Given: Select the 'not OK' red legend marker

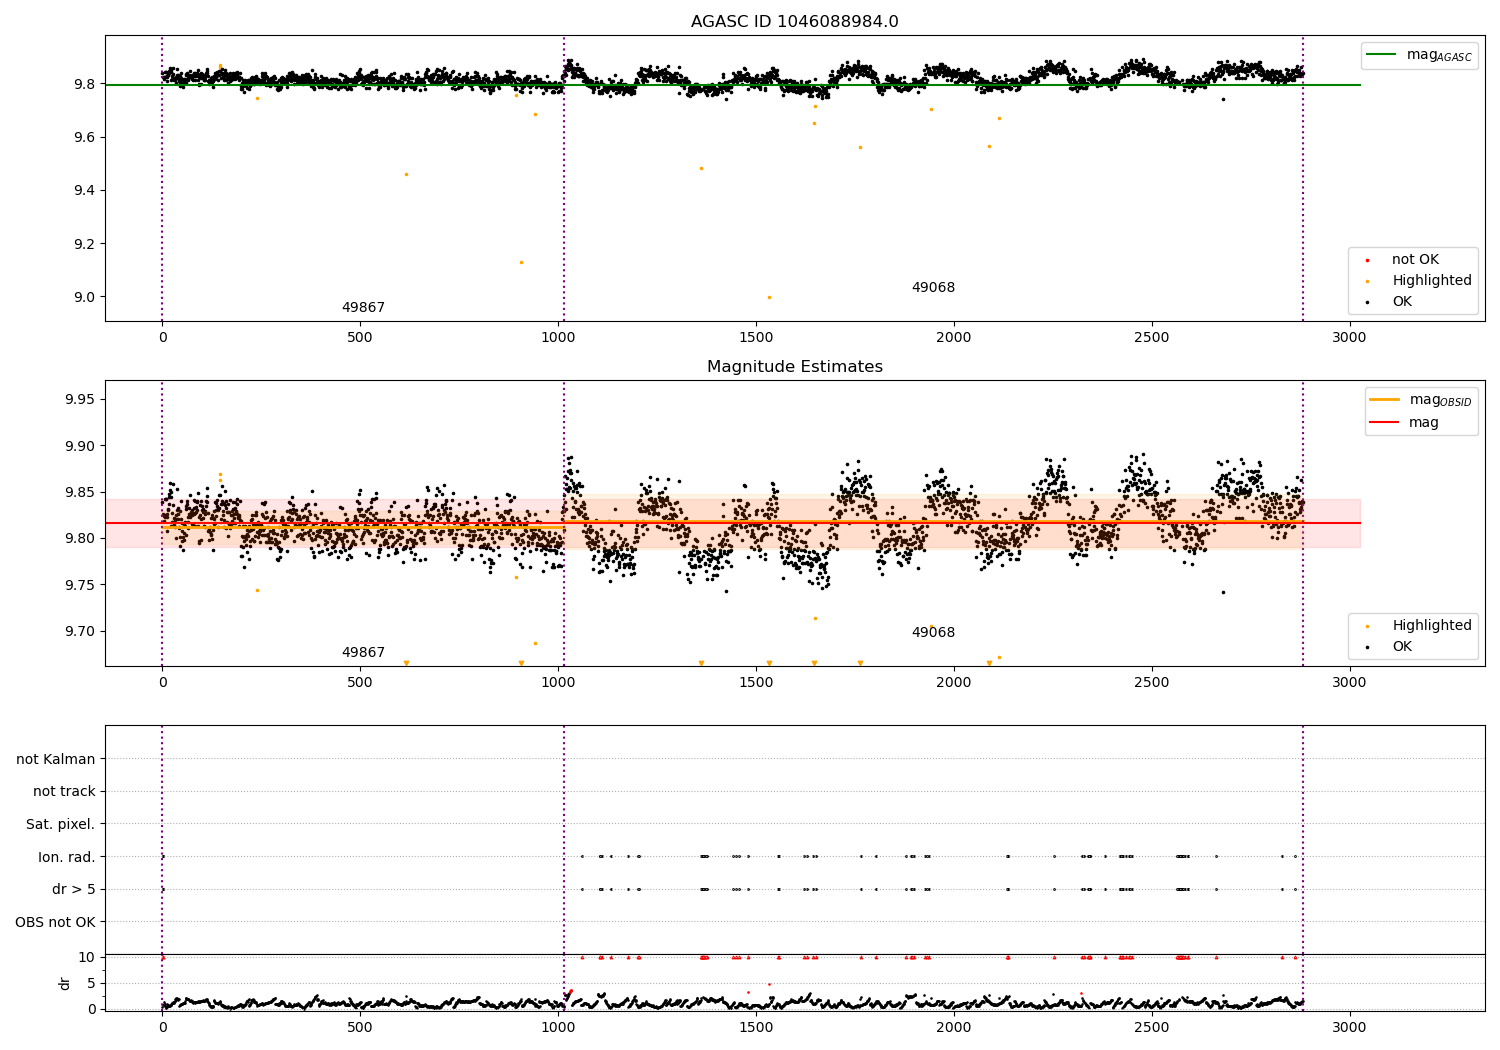Looking at the screenshot, I should (1367, 260).
